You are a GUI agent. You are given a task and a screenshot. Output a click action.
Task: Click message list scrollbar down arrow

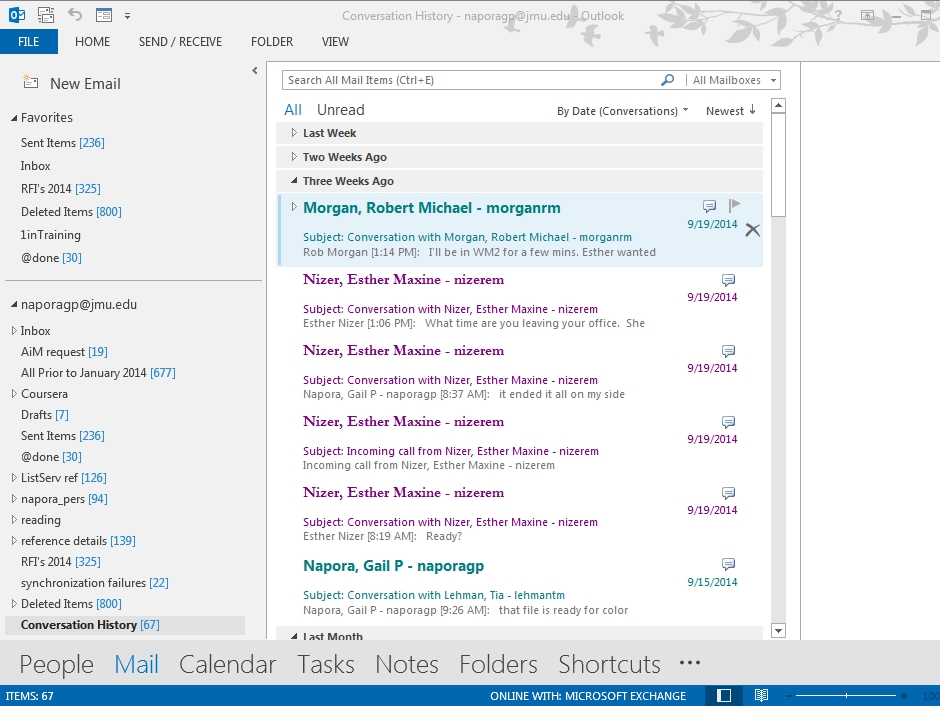(778, 630)
